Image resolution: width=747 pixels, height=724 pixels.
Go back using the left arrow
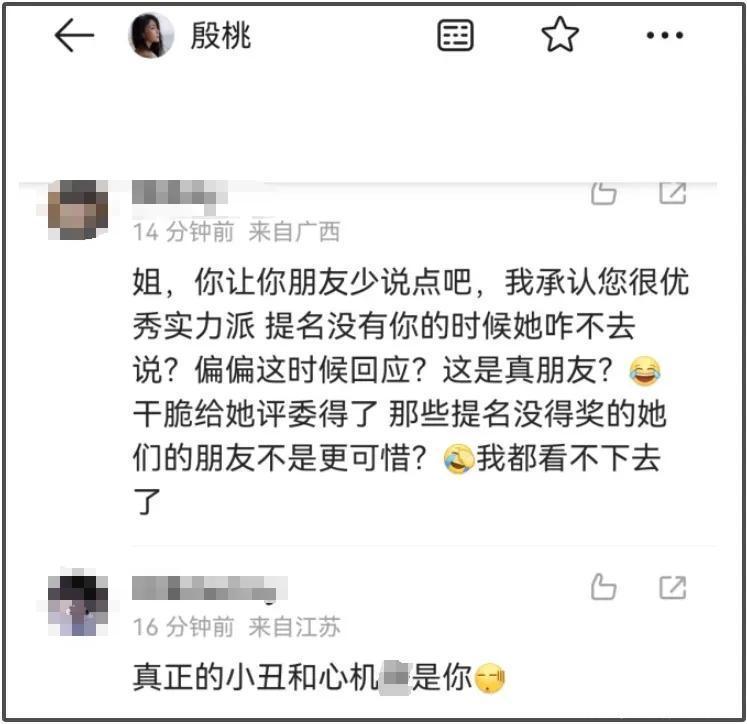coord(74,35)
